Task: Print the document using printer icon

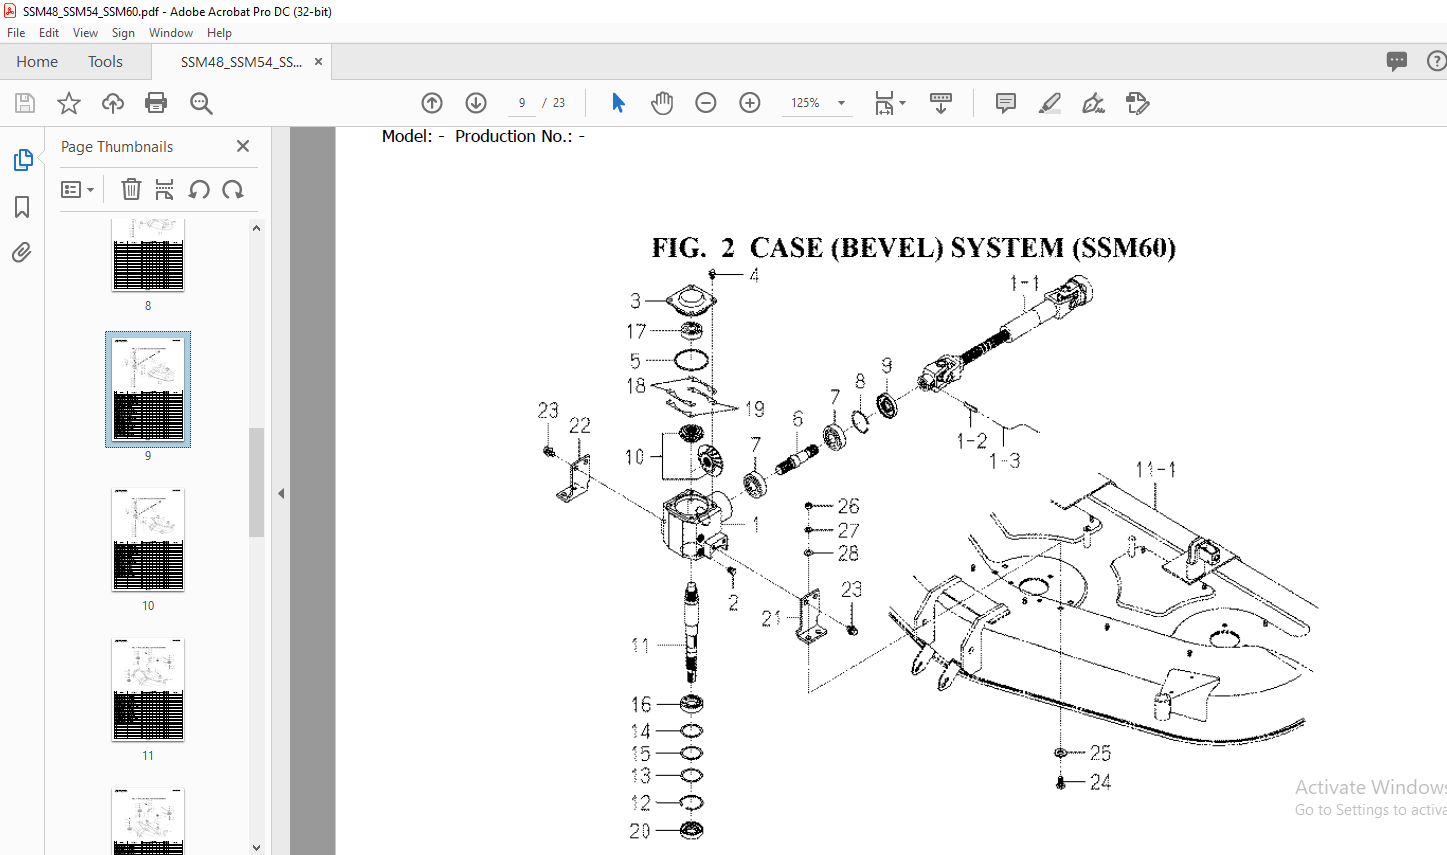Action: [156, 103]
